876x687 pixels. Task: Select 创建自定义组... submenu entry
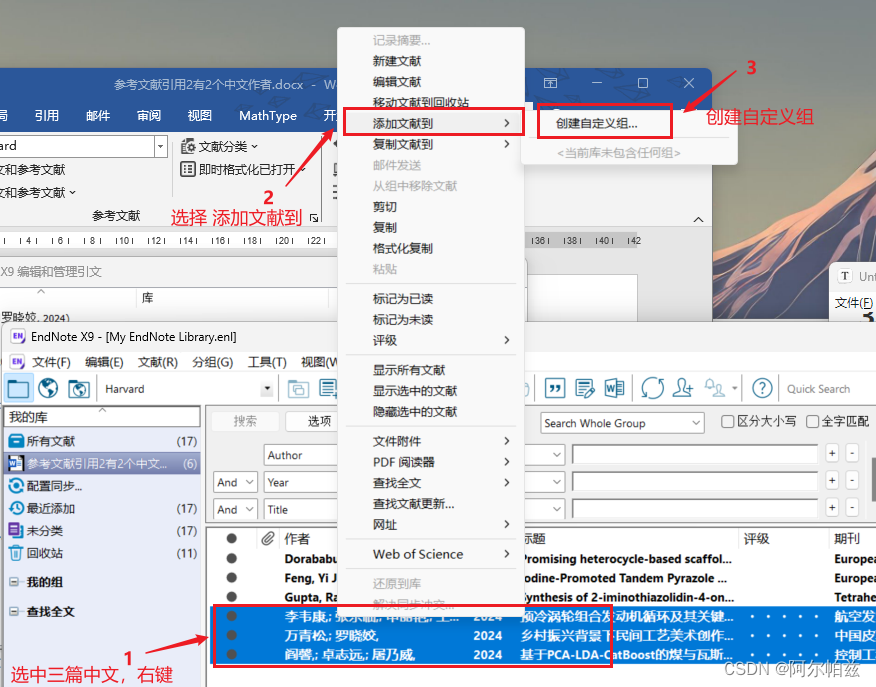tap(597, 123)
